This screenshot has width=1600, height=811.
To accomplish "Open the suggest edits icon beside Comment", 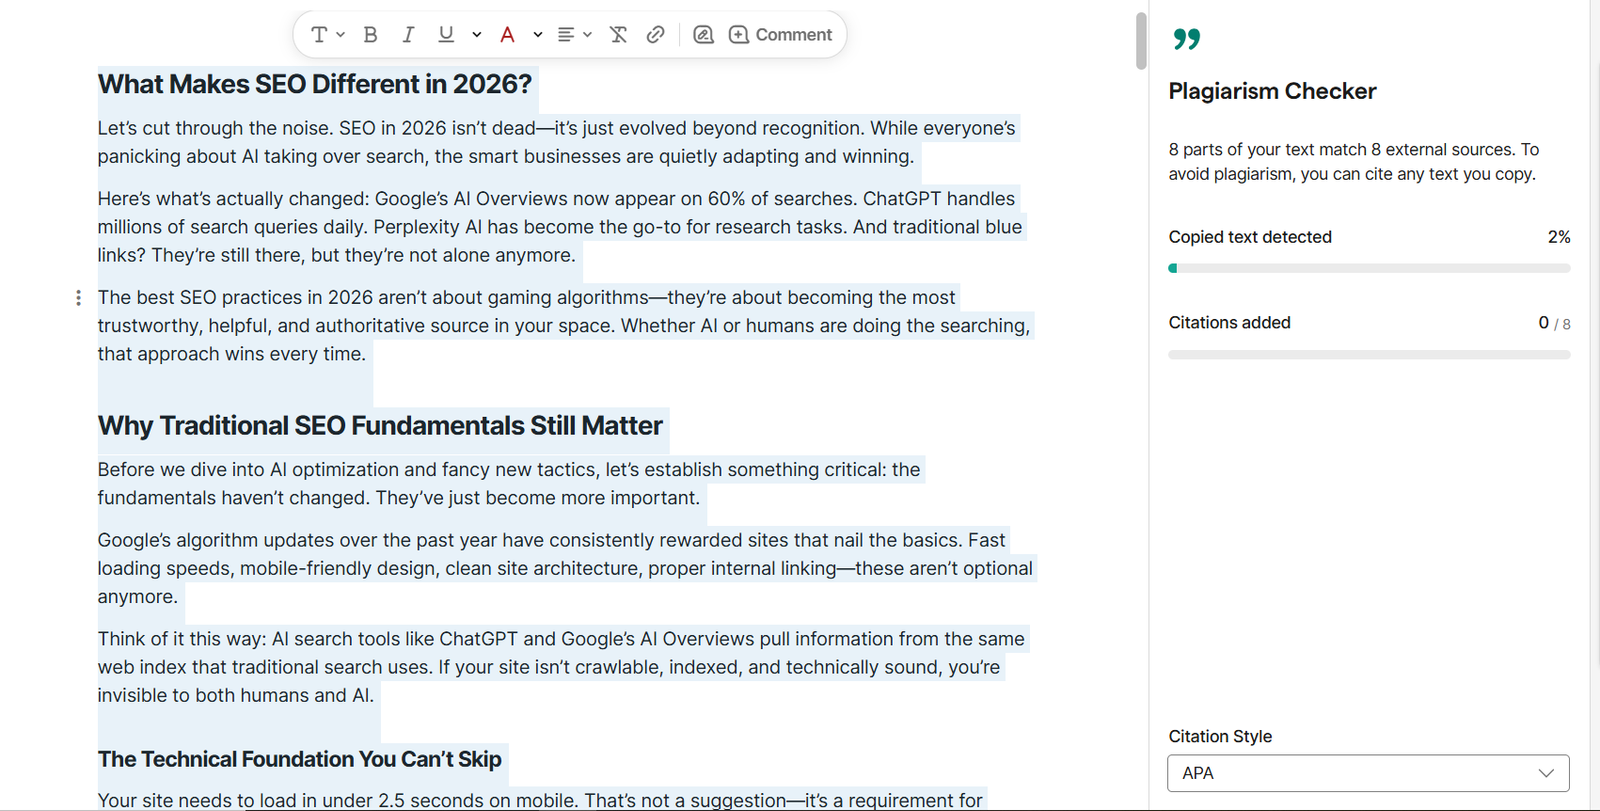I will [703, 35].
